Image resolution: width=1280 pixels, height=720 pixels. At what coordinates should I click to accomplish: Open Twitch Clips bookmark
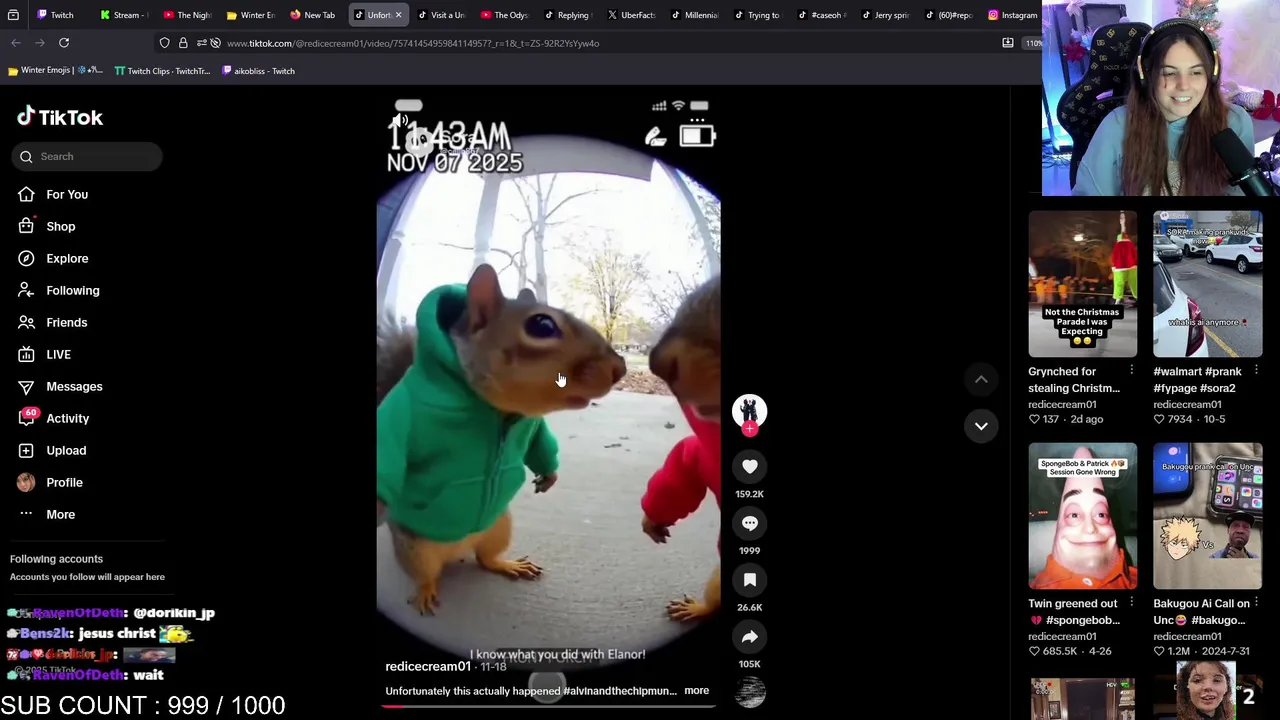coord(162,71)
